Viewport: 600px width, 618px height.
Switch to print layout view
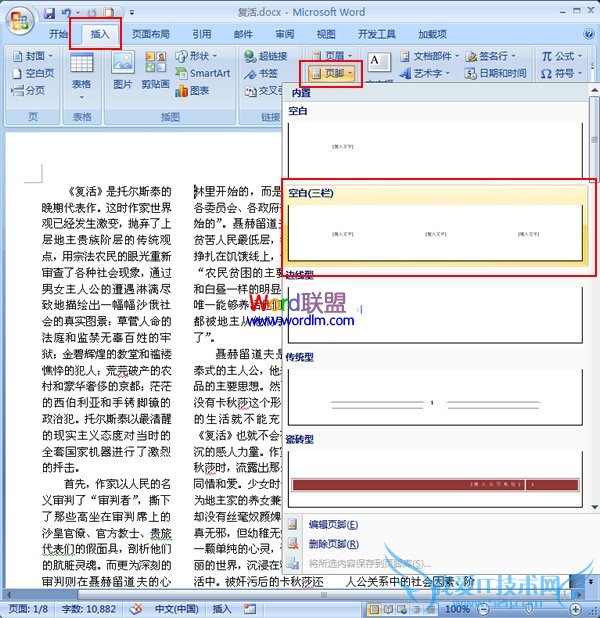tap(373, 609)
